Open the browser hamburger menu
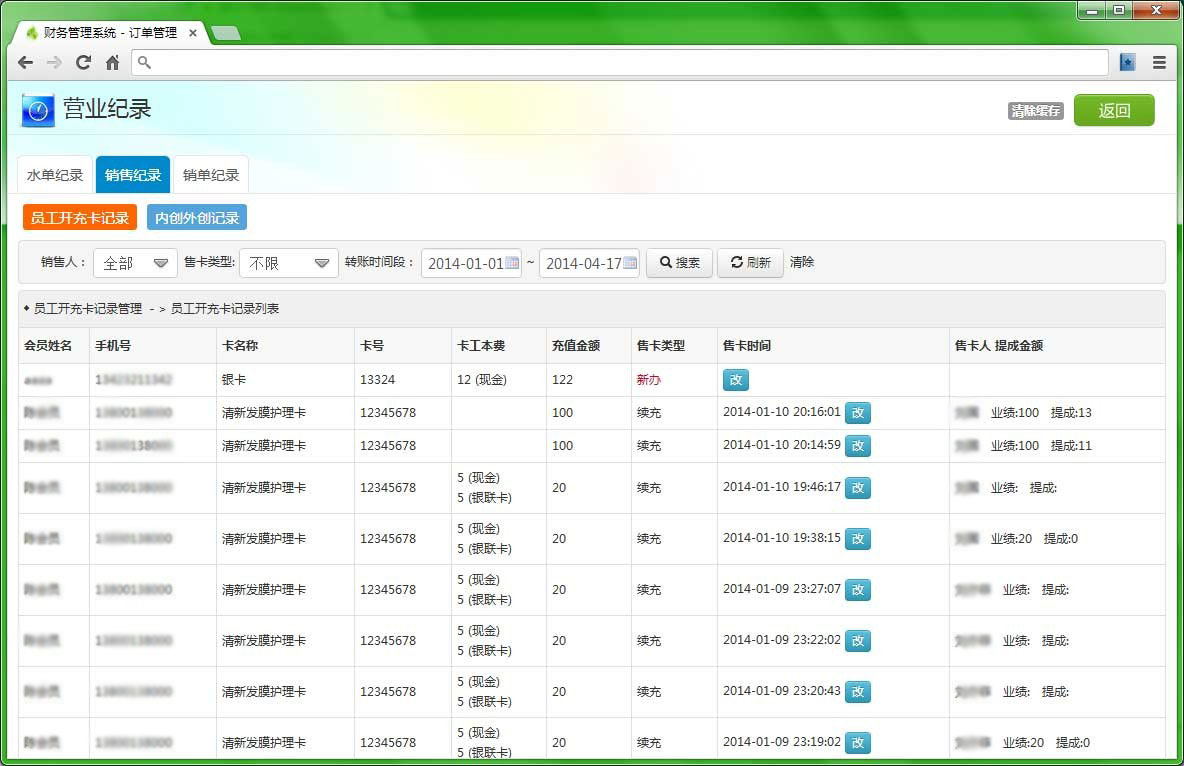This screenshot has height=766, width=1184. tap(1159, 63)
